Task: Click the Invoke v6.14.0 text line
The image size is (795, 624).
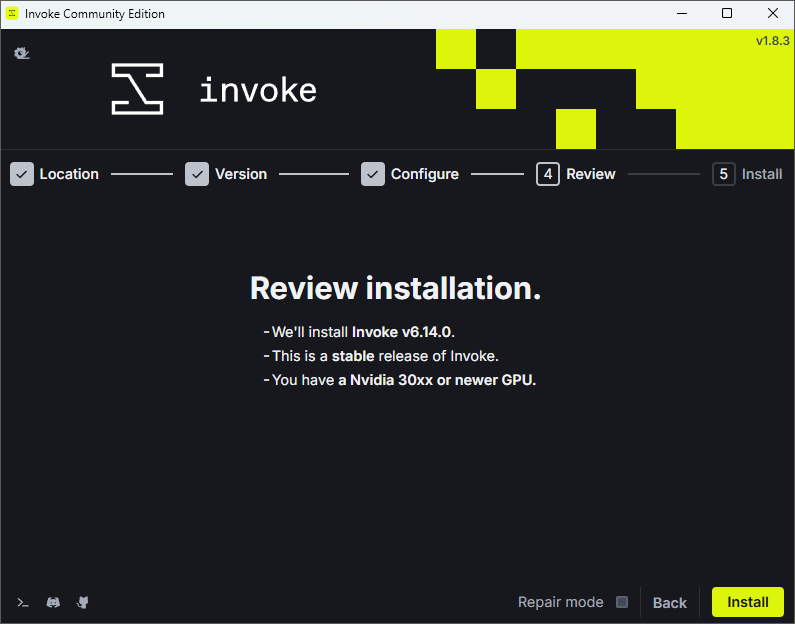Action: click(359, 332)
